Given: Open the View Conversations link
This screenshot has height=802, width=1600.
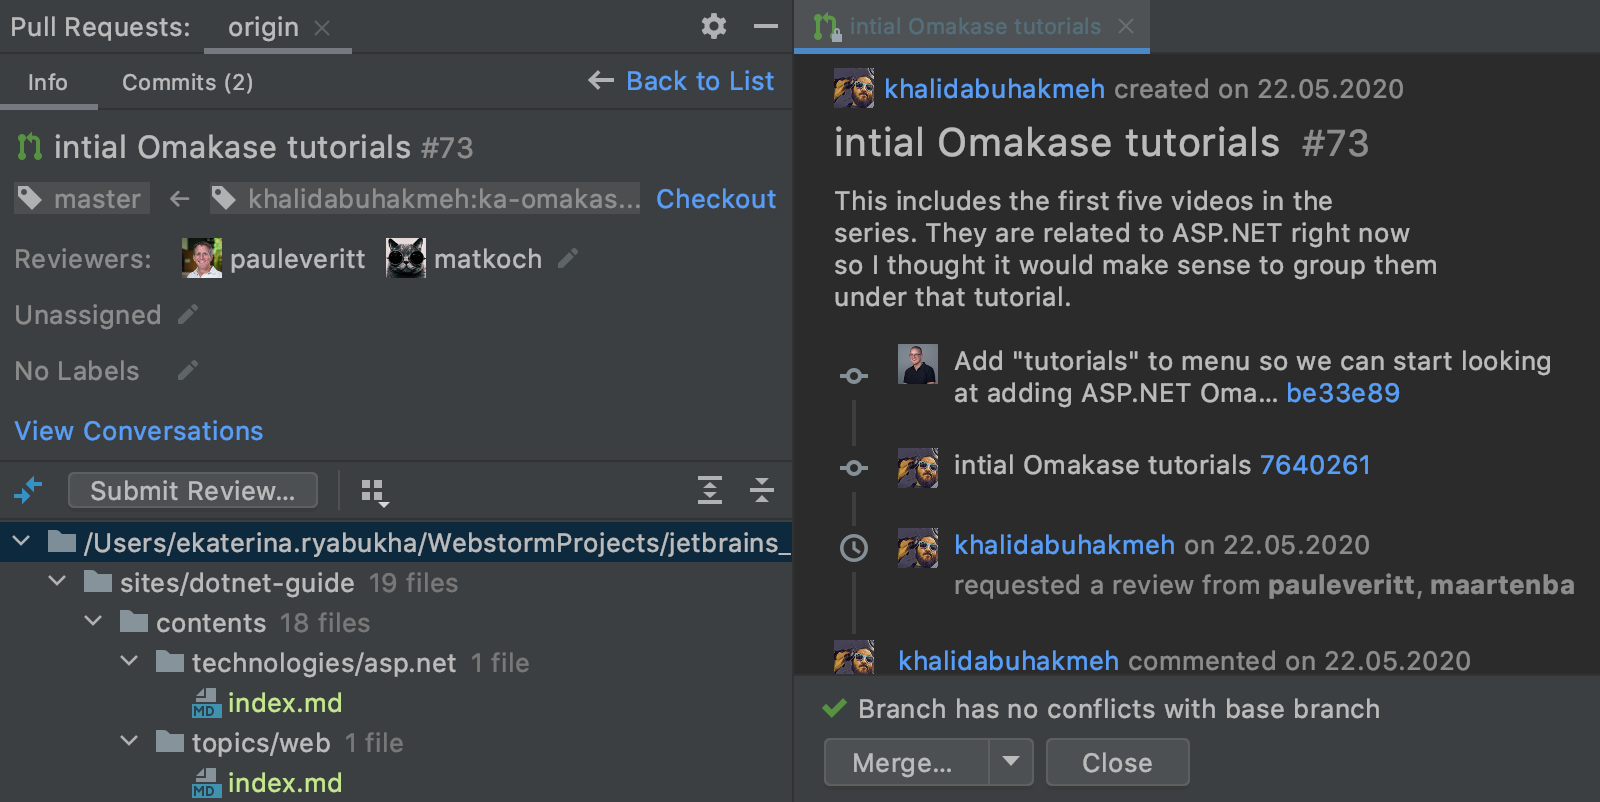Looking at the screenshot, I should [139, 431].
